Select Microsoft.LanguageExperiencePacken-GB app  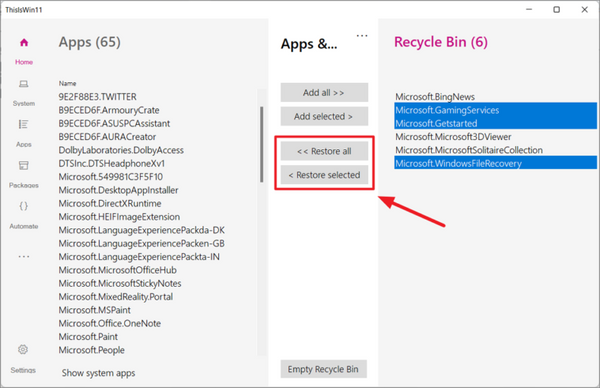pos(142,244)
